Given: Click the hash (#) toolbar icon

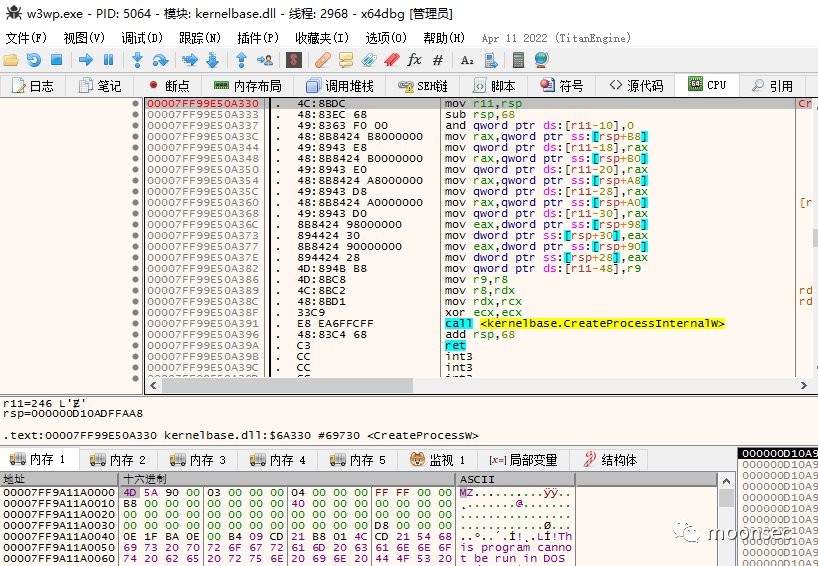Looking at the screenshot, I should (438, 60).
